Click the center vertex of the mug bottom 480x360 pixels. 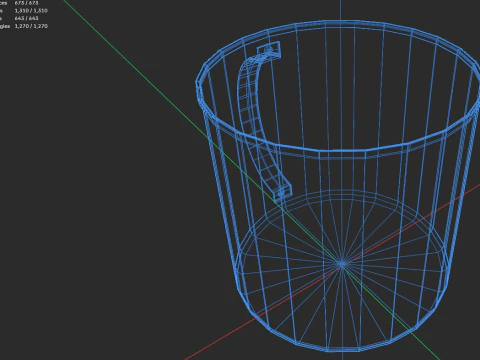[342, 264]
